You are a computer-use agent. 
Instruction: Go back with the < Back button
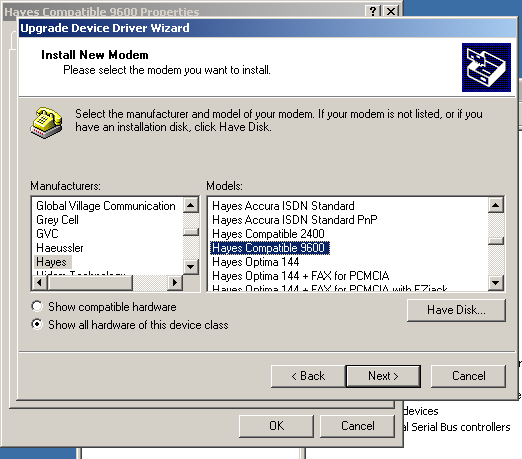click(308, 376)
